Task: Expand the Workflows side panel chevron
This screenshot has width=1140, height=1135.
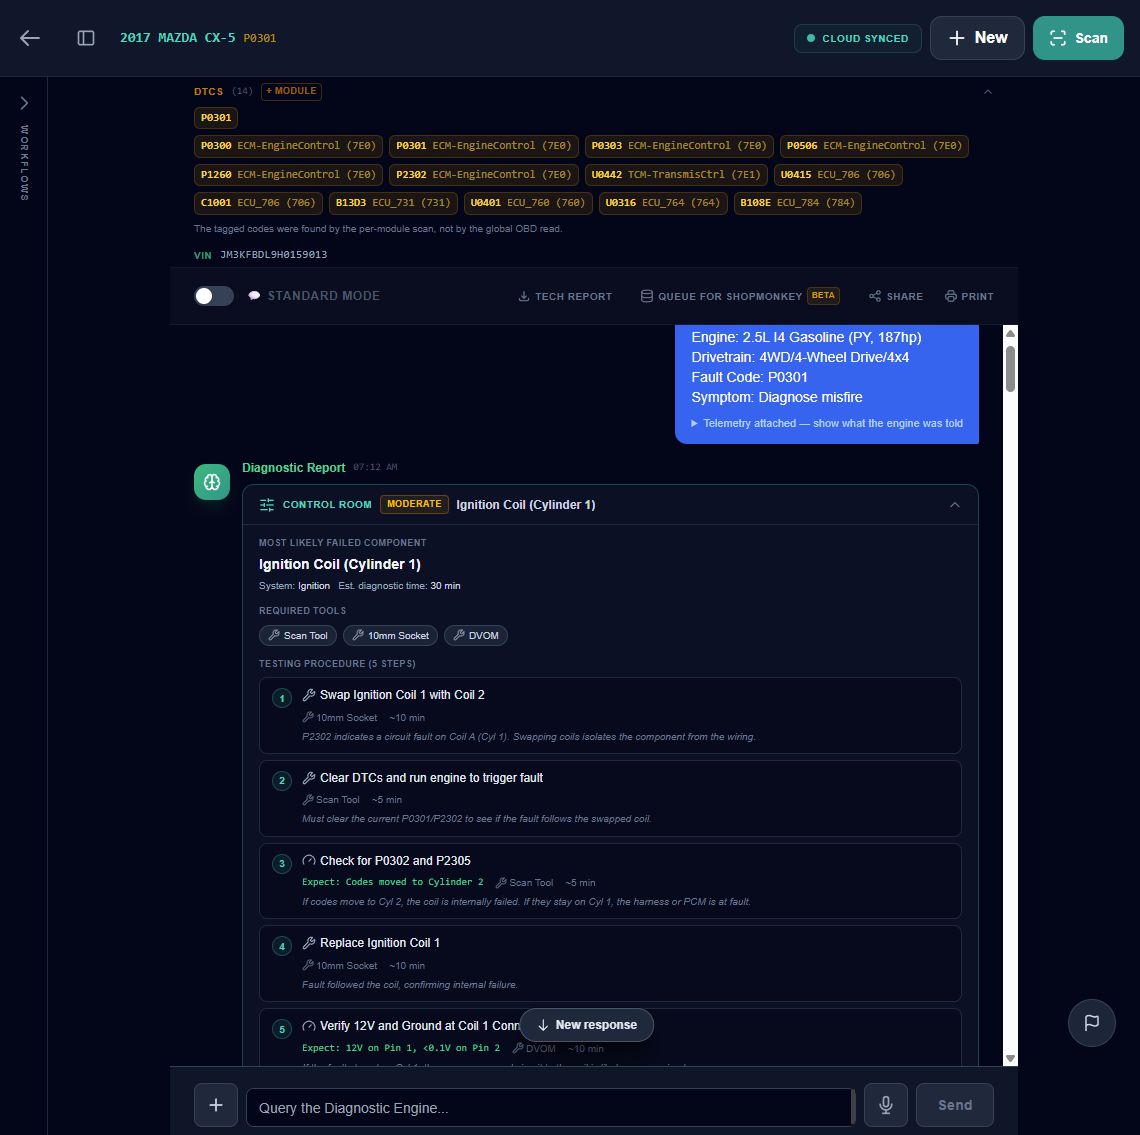Action: [24, 103]
